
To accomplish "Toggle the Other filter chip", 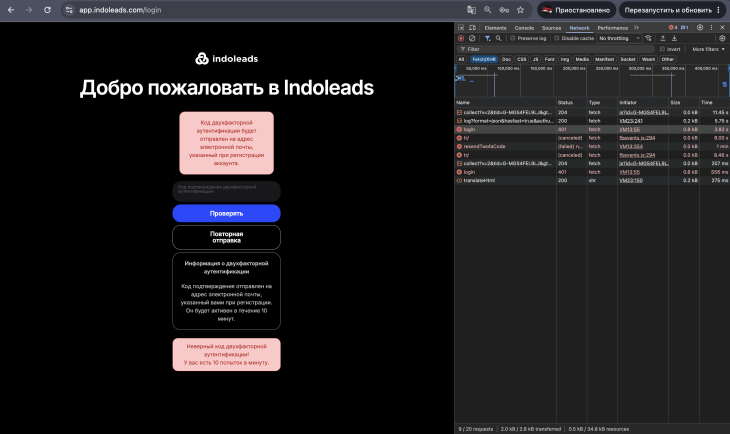I will (668, 59).
